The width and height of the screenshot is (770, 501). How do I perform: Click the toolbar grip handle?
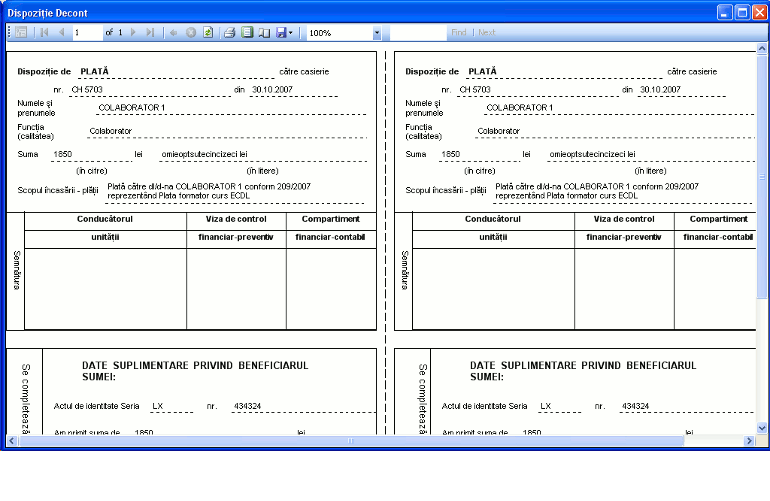click(9, 32)
